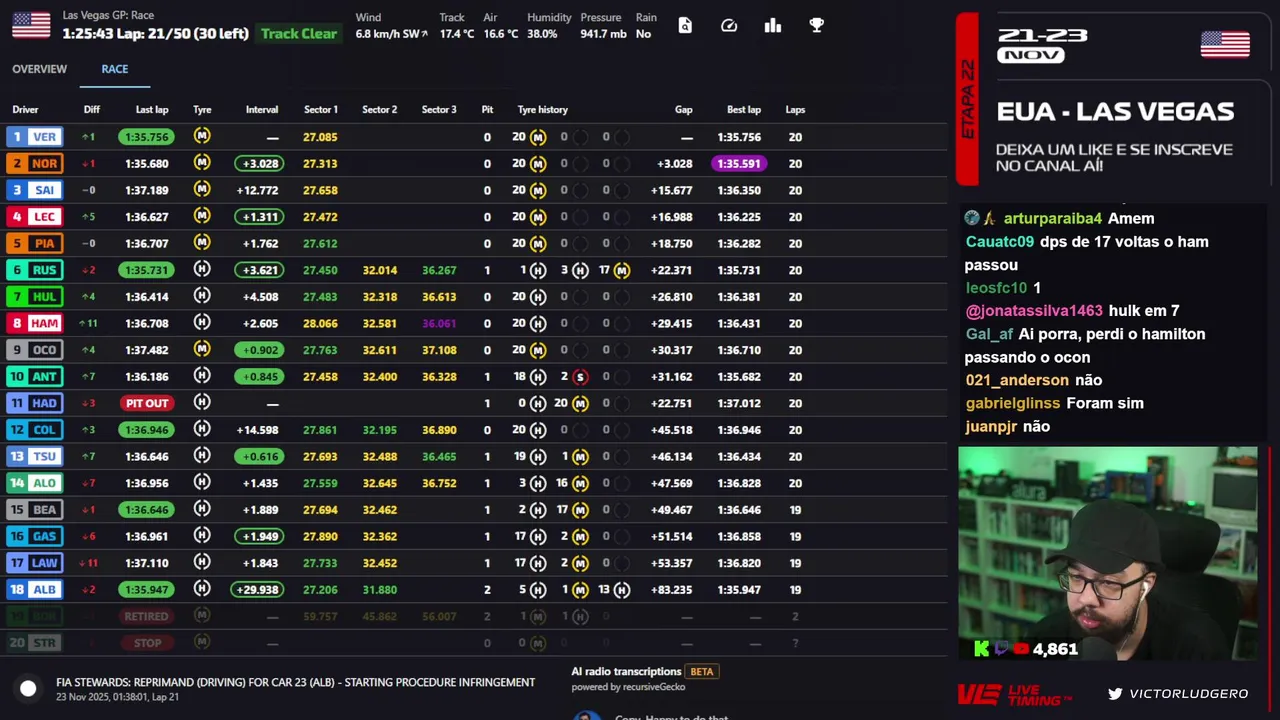Click the Pit column header

(487, 110)
